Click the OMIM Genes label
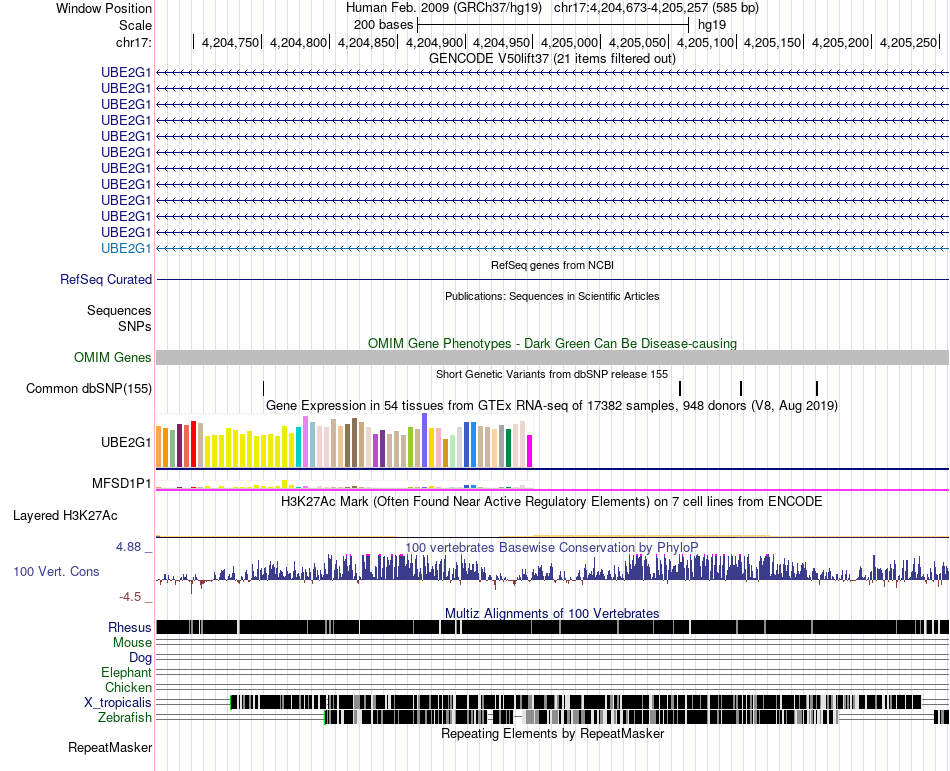Screen dimensions: 950x771 click(x=113, y=357)
